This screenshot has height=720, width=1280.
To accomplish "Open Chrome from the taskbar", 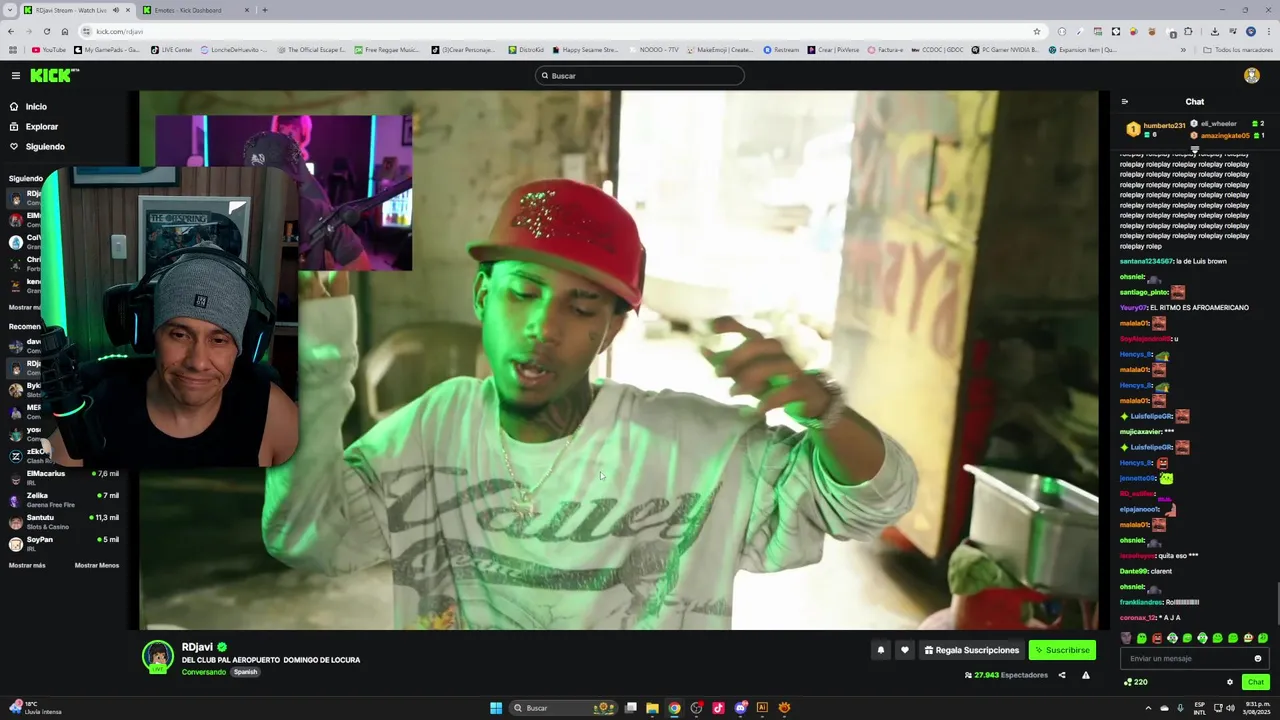I will coord(674,708).
